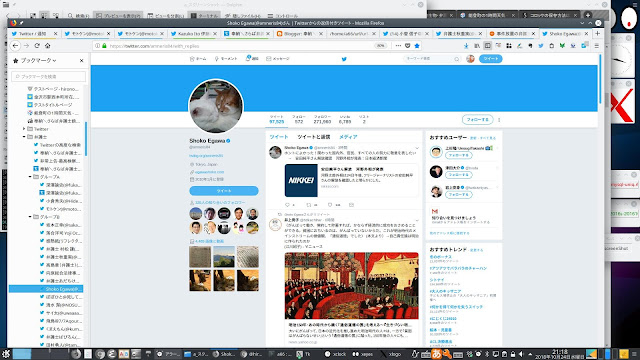Open a new Firefox tab with plus button
Screen dimensions: 640x360
pyautogui.click(x=598, y=33)
